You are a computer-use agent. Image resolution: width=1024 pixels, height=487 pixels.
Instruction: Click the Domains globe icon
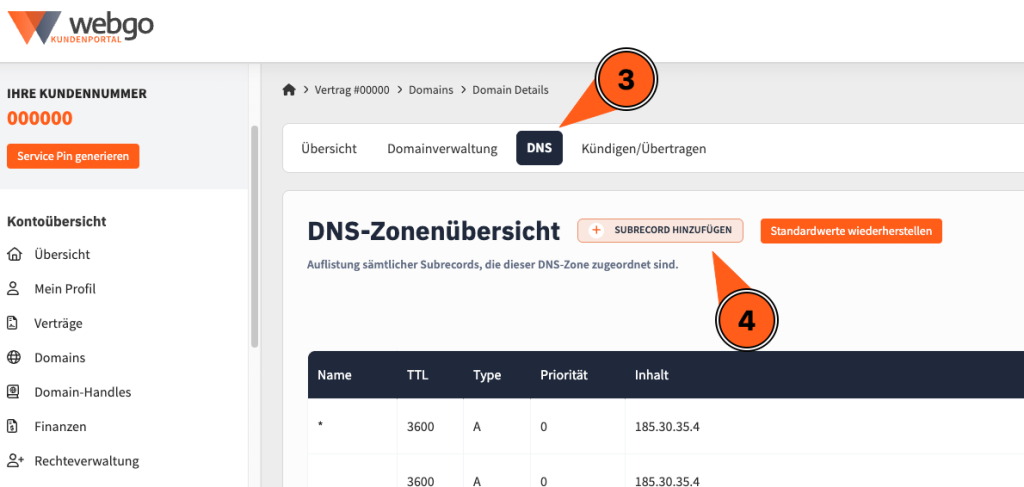click(x=14, y=358)
